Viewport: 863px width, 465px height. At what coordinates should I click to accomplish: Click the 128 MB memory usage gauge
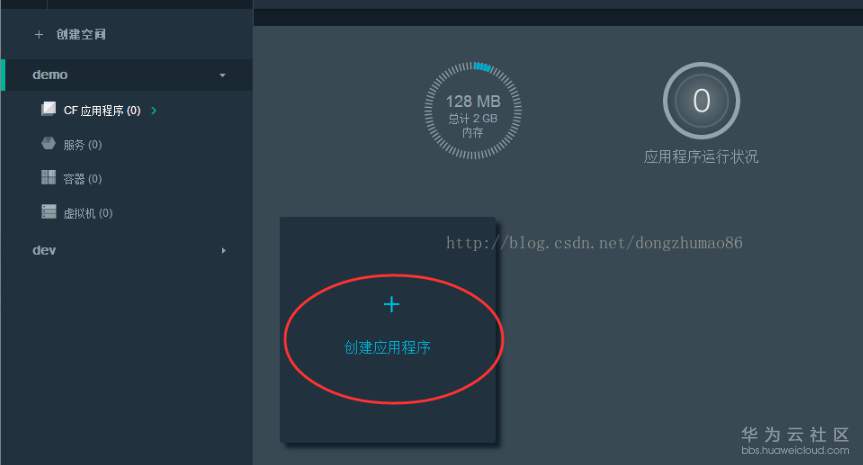[x=473, y=111]
